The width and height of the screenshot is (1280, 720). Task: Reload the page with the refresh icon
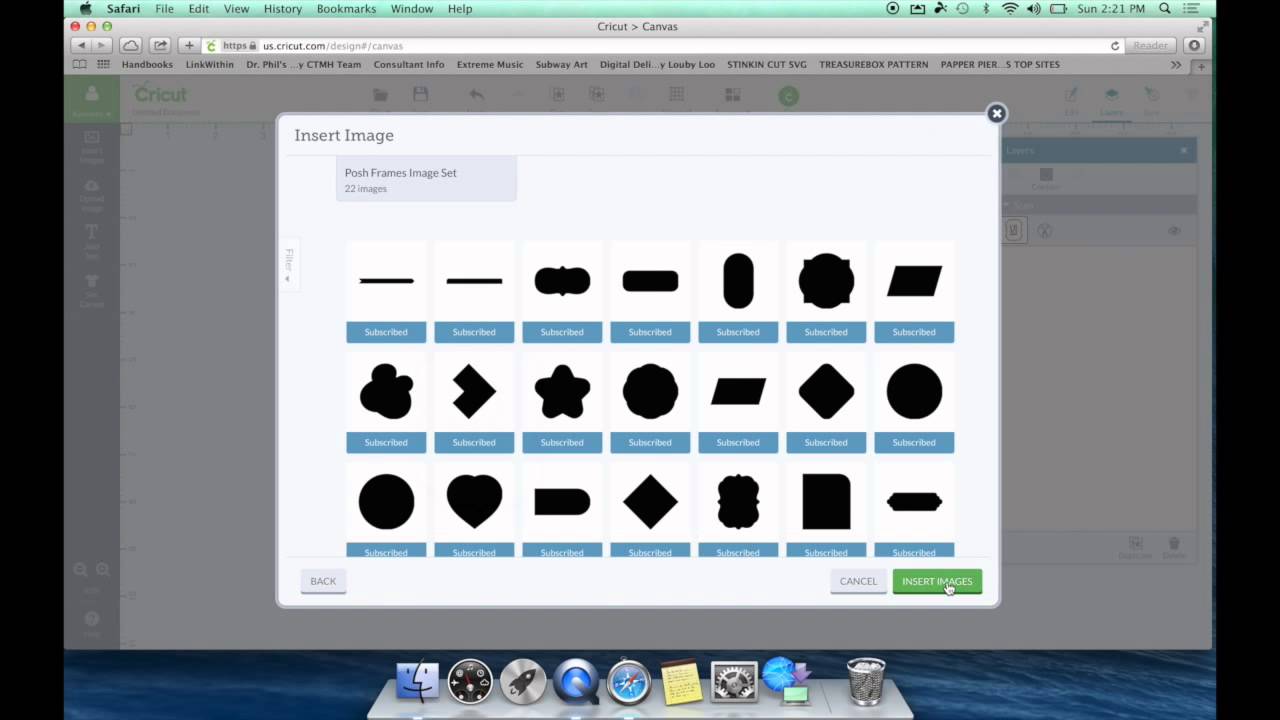click(x=1115, y=46)
